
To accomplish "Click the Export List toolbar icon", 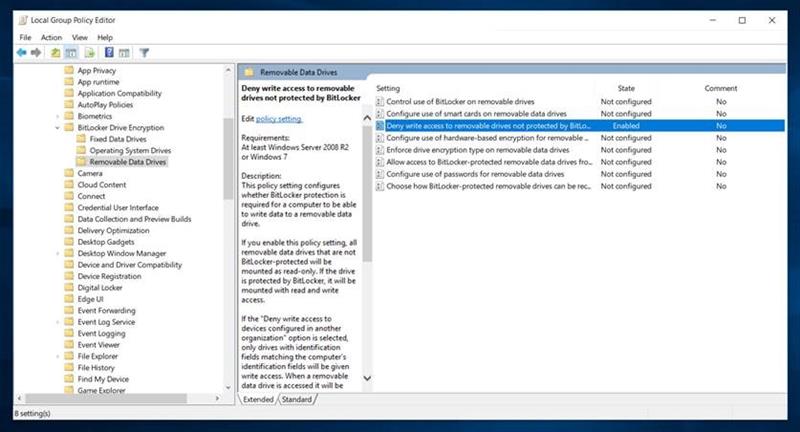I will click(x=90, y=53).
